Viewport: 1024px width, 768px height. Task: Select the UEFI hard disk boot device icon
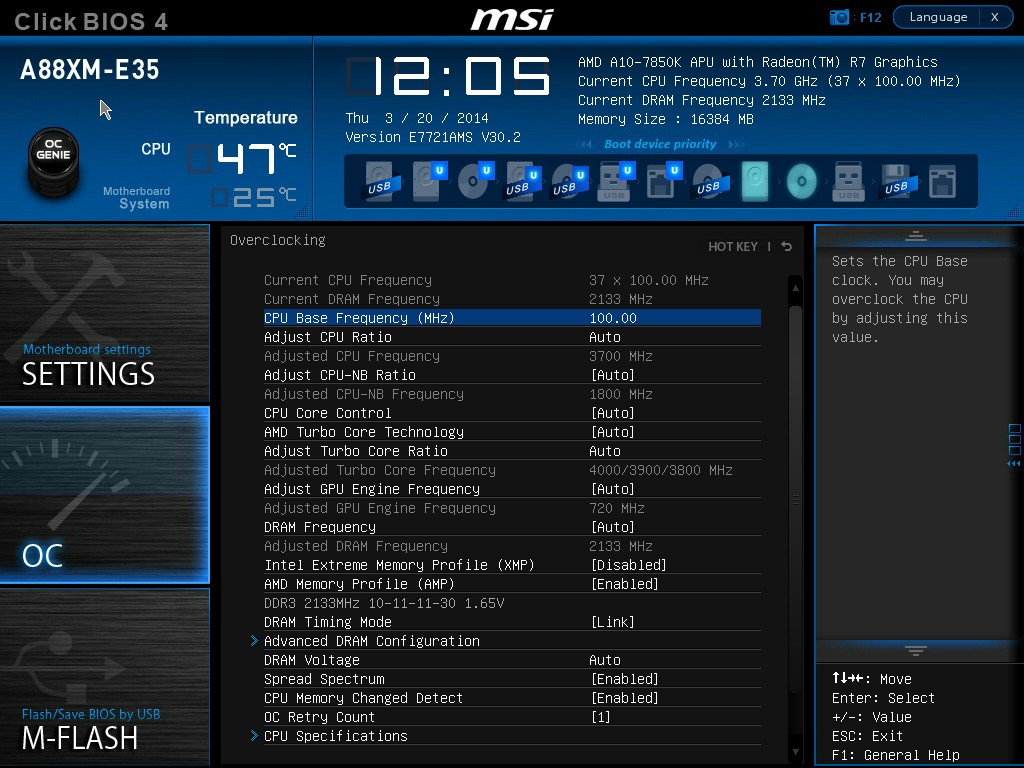pos(429,182)
